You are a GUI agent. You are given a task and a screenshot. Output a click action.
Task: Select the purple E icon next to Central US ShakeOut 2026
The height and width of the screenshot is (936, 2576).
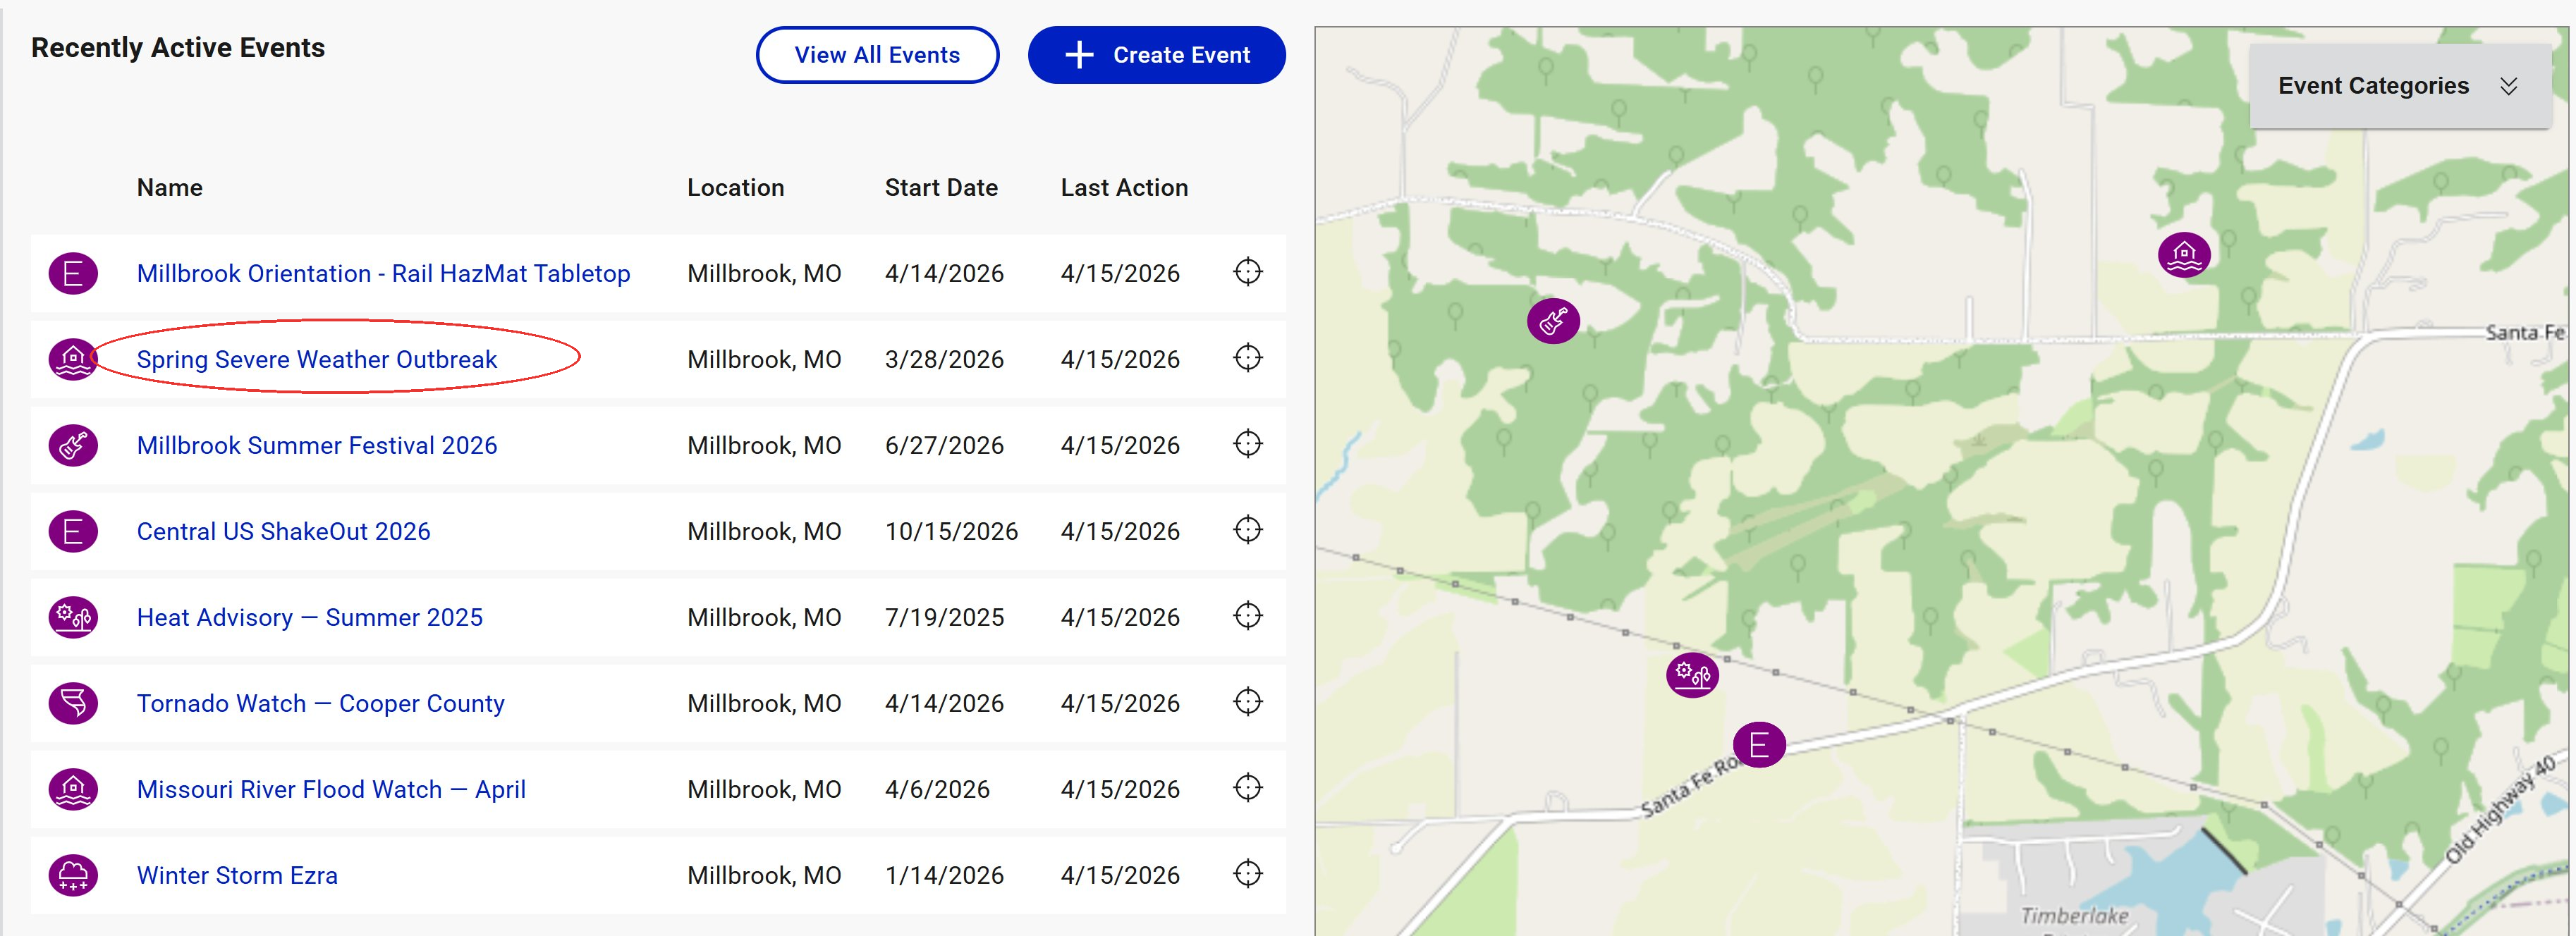73,531
